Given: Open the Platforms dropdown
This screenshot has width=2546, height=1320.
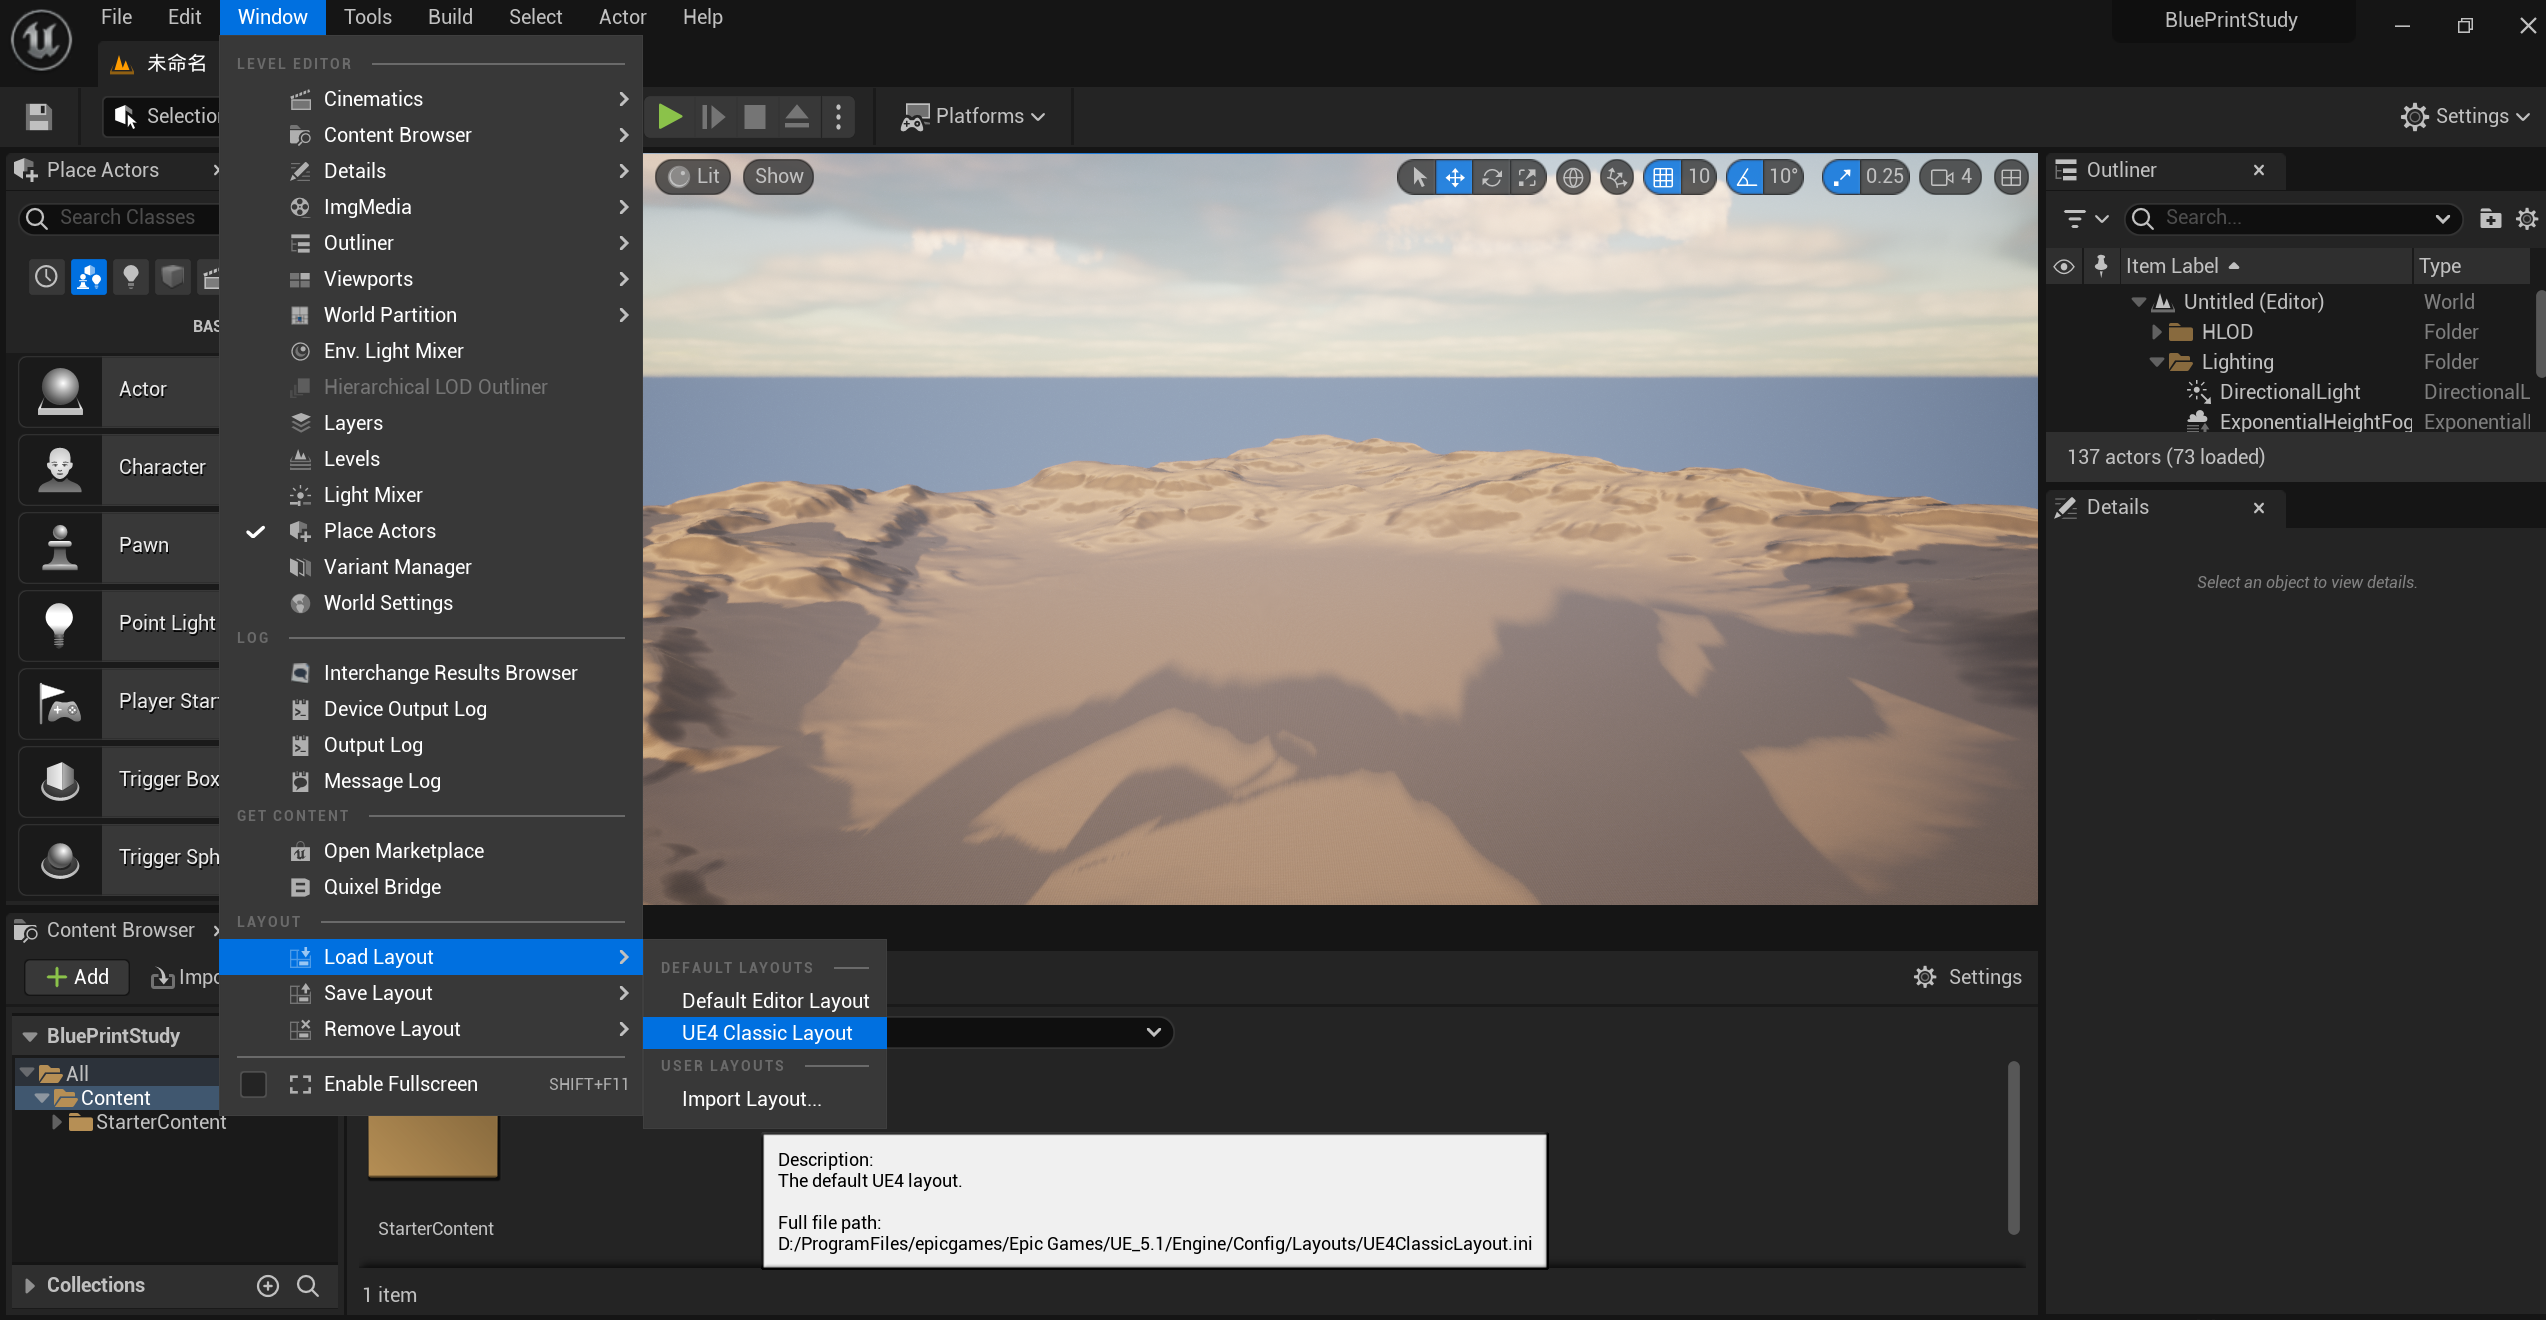Looking at the screenshot, I should click(x=973, y=117).
